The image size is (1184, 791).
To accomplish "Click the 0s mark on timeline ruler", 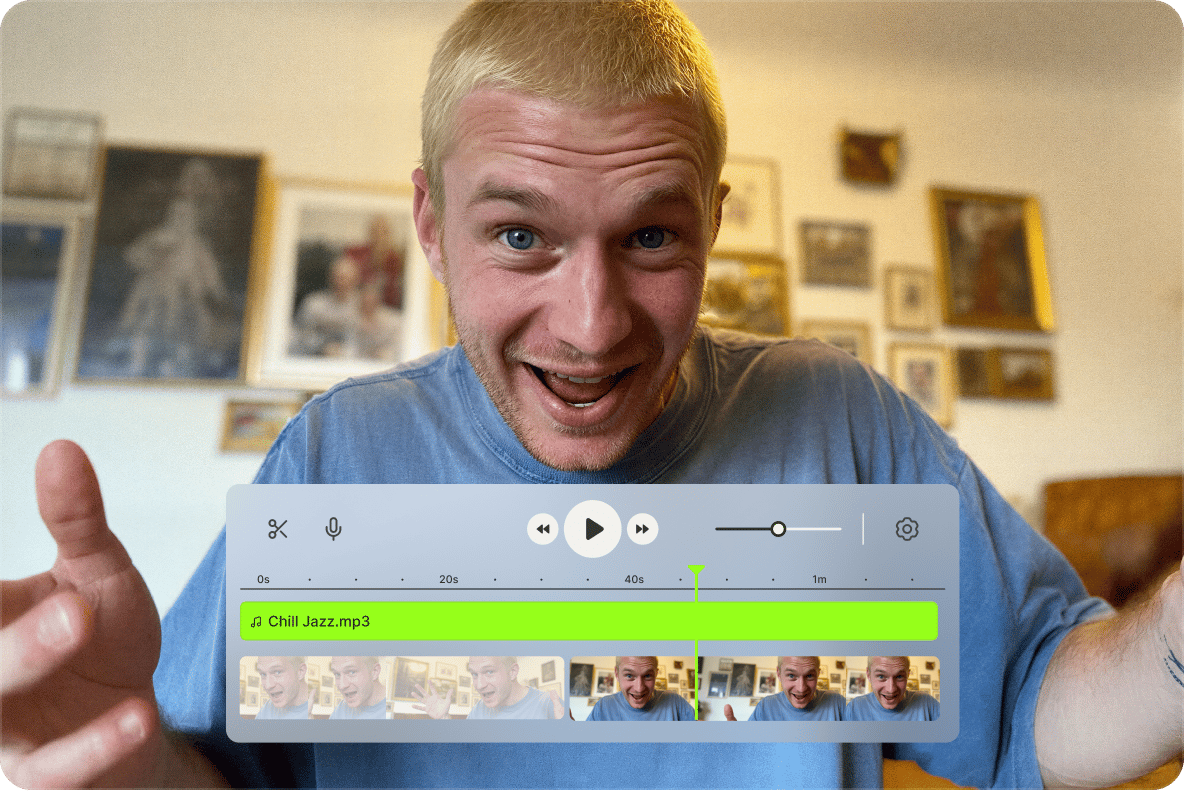I will (263, 579).
